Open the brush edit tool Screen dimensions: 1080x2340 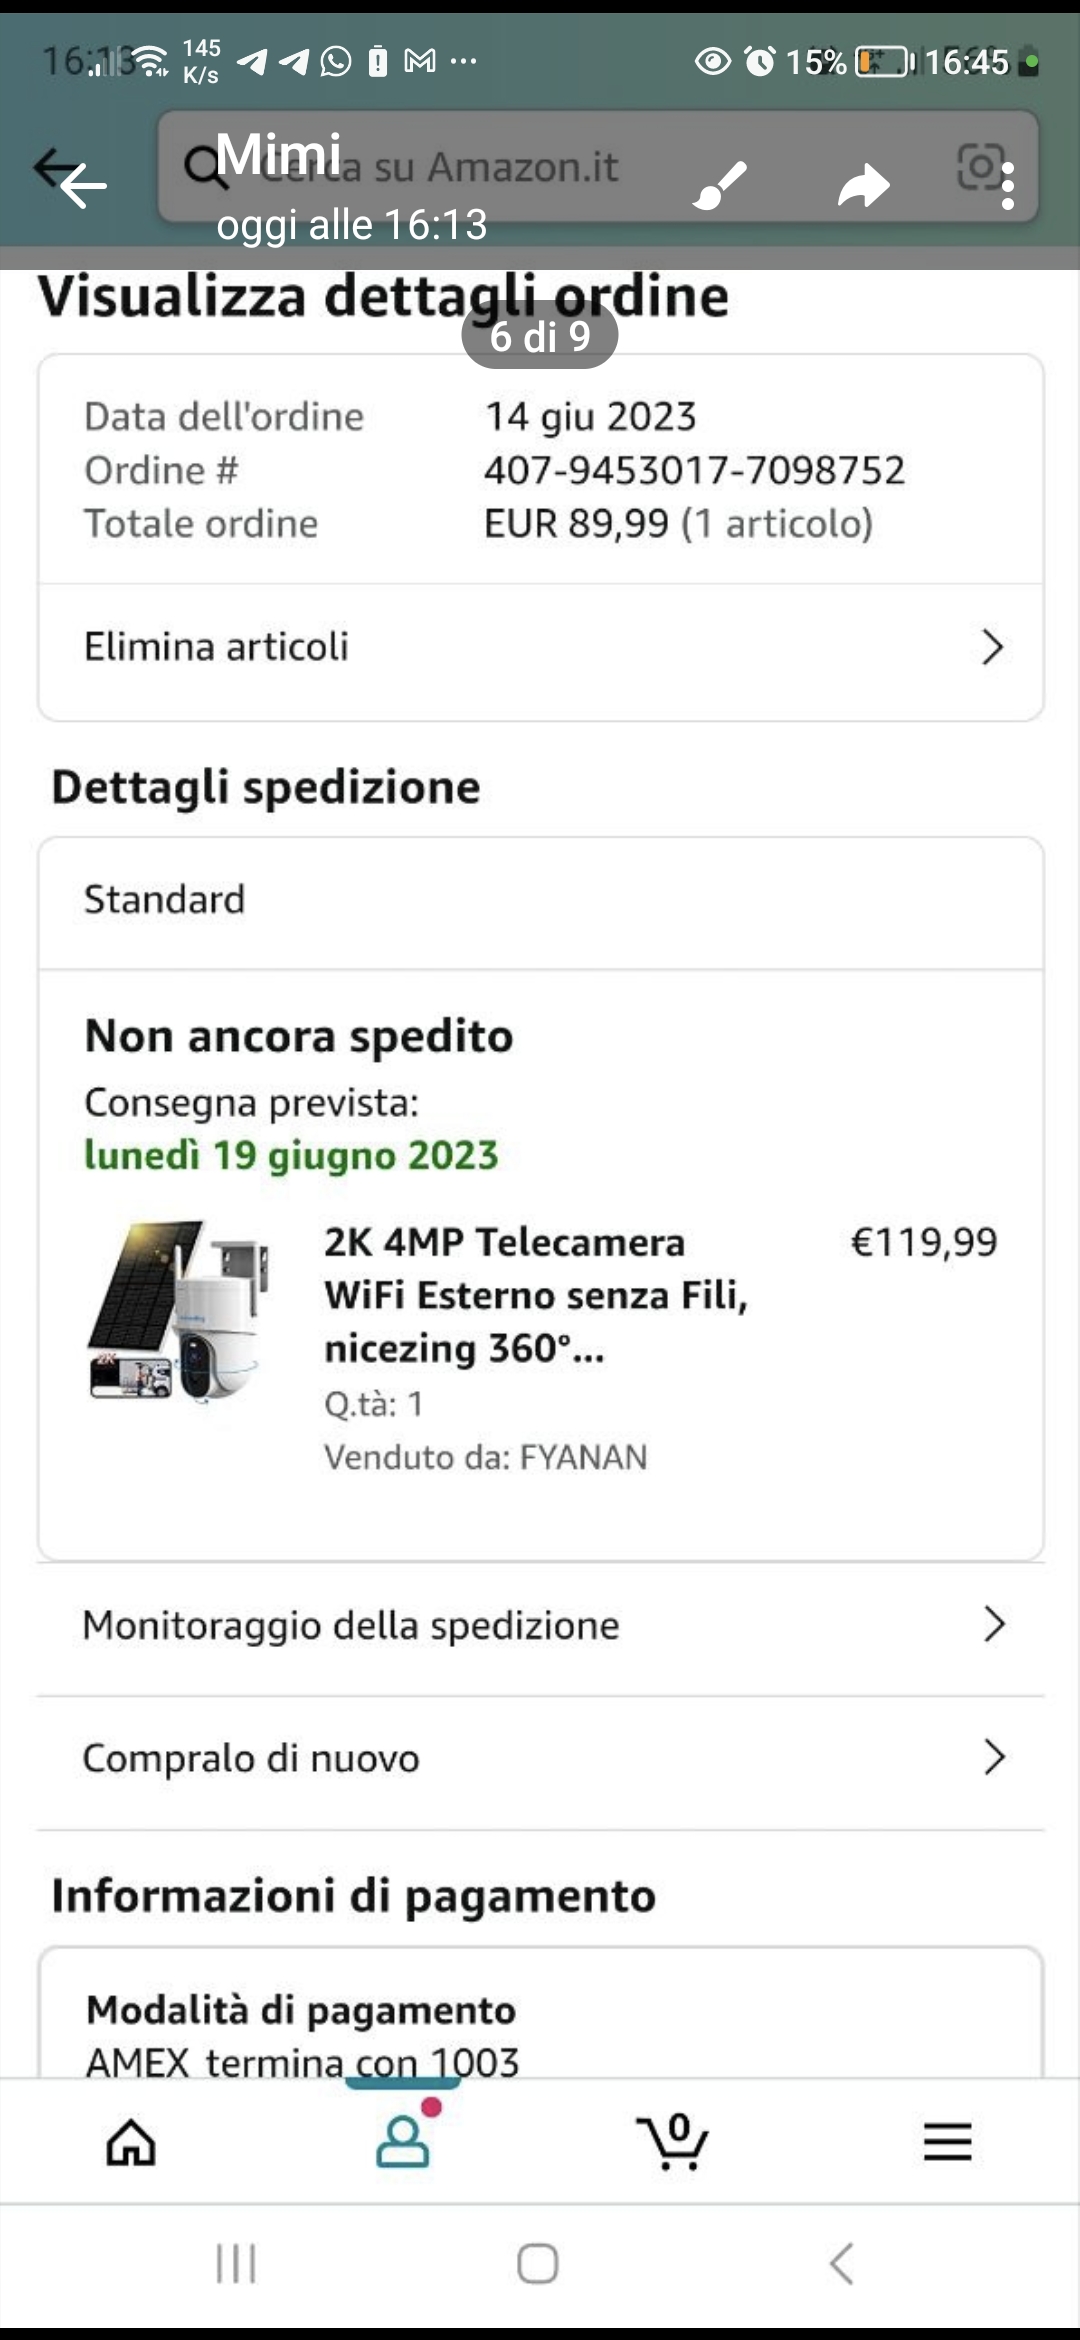pyautogui.click(x=720, y=185)
